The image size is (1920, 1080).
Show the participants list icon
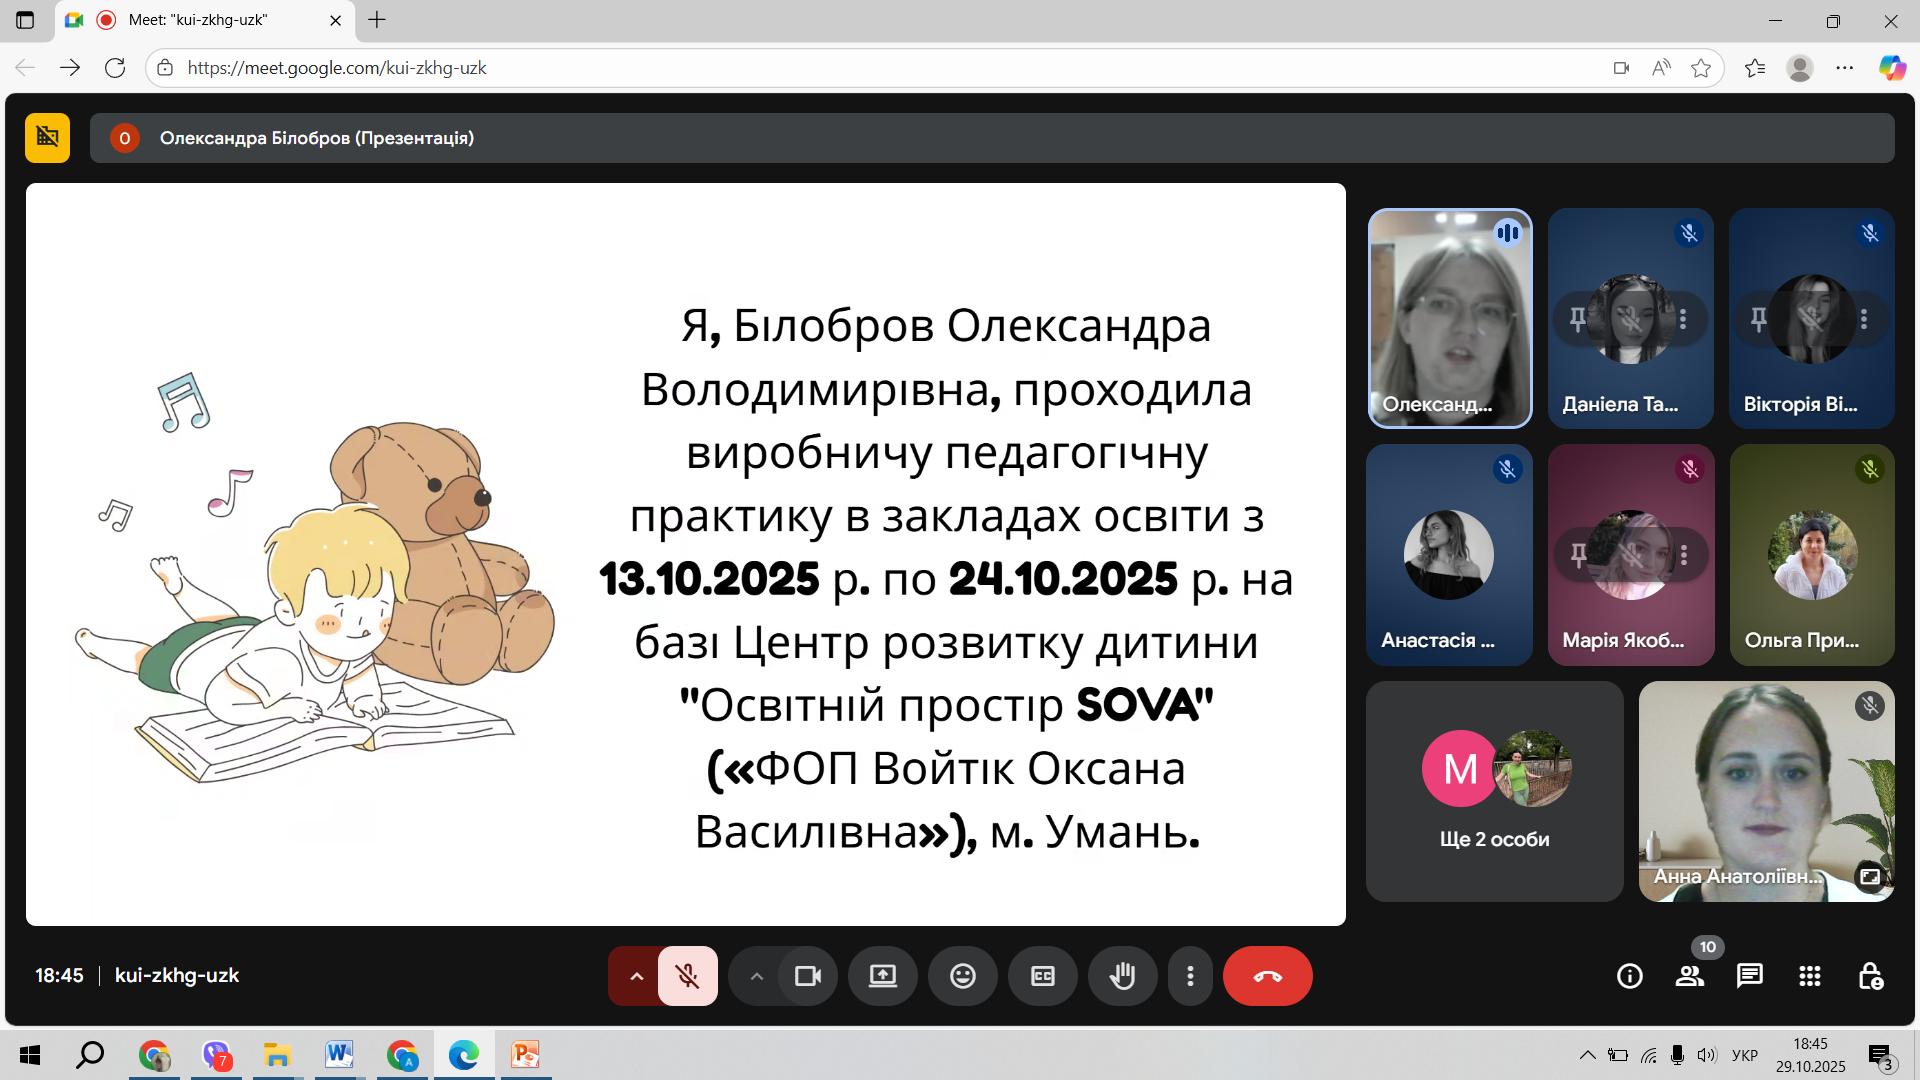click(x=1689, y=976)
